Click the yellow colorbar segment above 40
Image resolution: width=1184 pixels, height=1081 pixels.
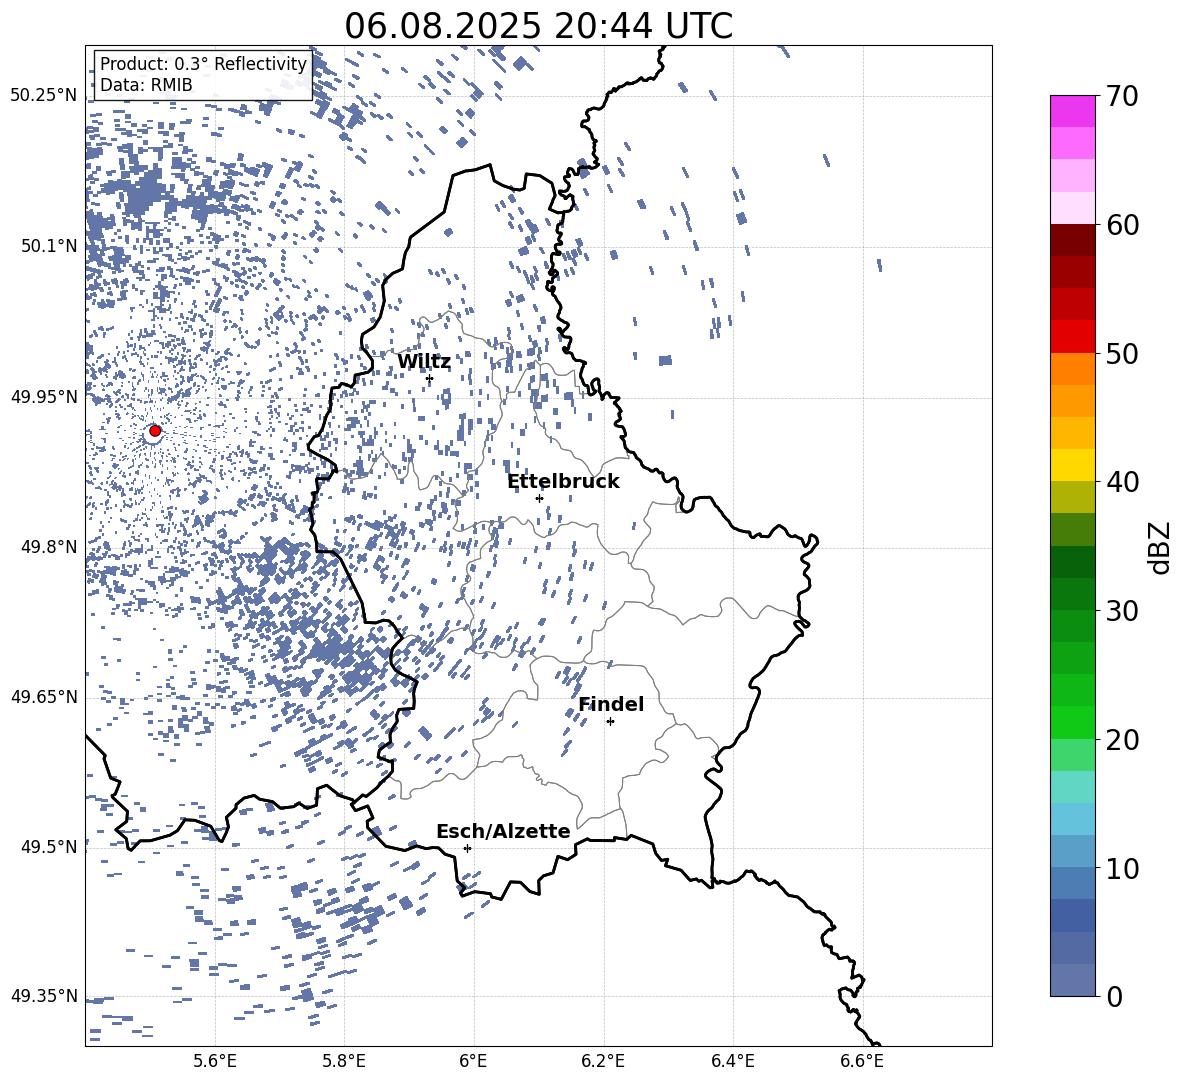tap(1072, 465)
